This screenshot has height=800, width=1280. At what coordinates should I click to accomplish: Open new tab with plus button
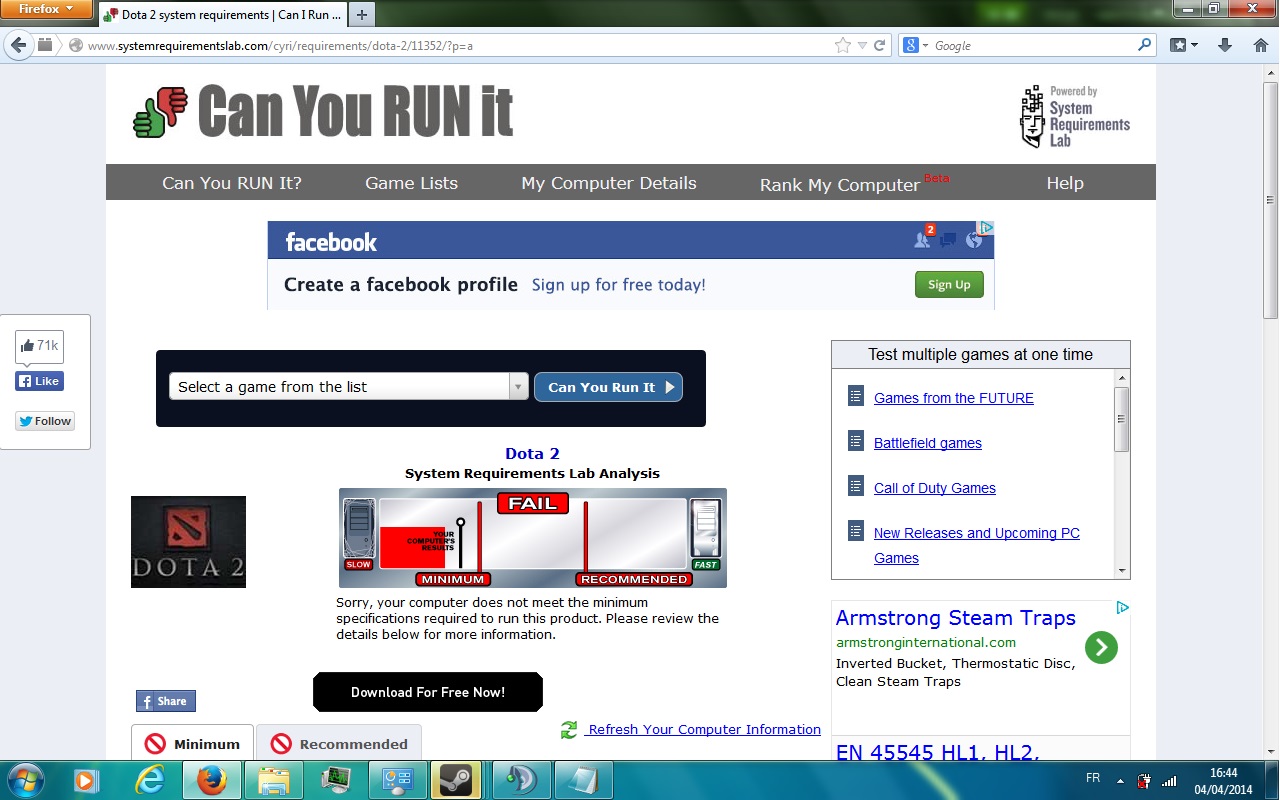(x=362, y=14)
